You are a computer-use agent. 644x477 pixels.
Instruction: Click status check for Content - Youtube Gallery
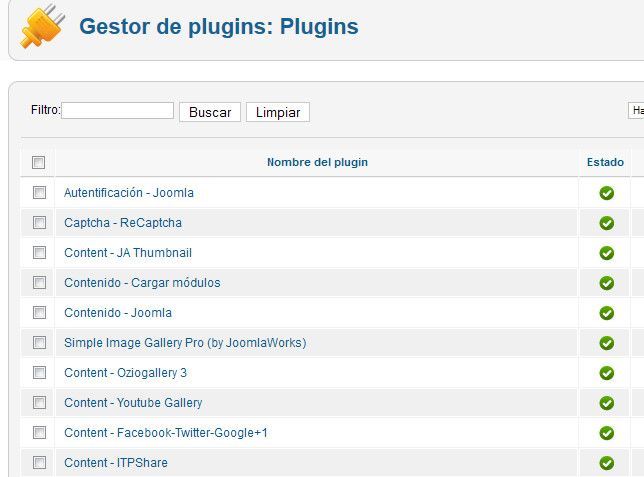point(606,403)
